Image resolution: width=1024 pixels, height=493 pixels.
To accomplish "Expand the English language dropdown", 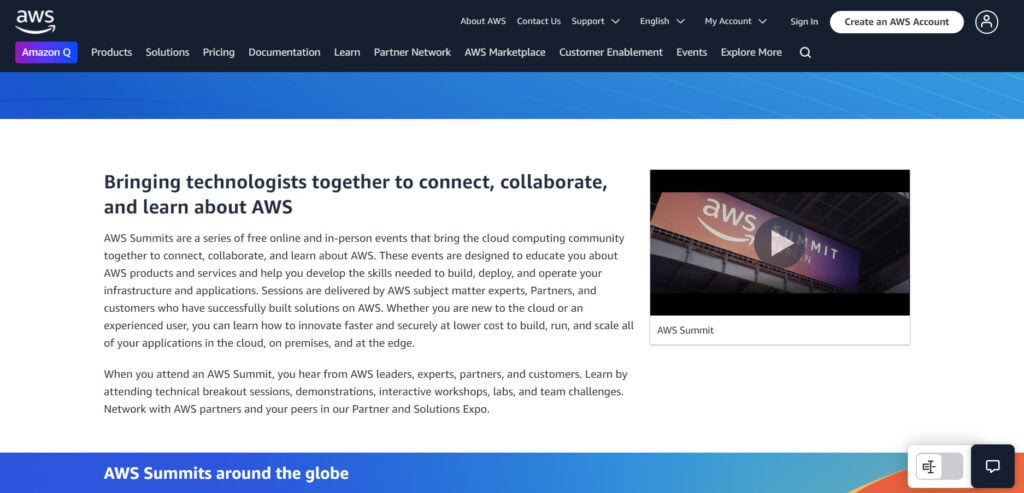I will click(x=662, y=22).
